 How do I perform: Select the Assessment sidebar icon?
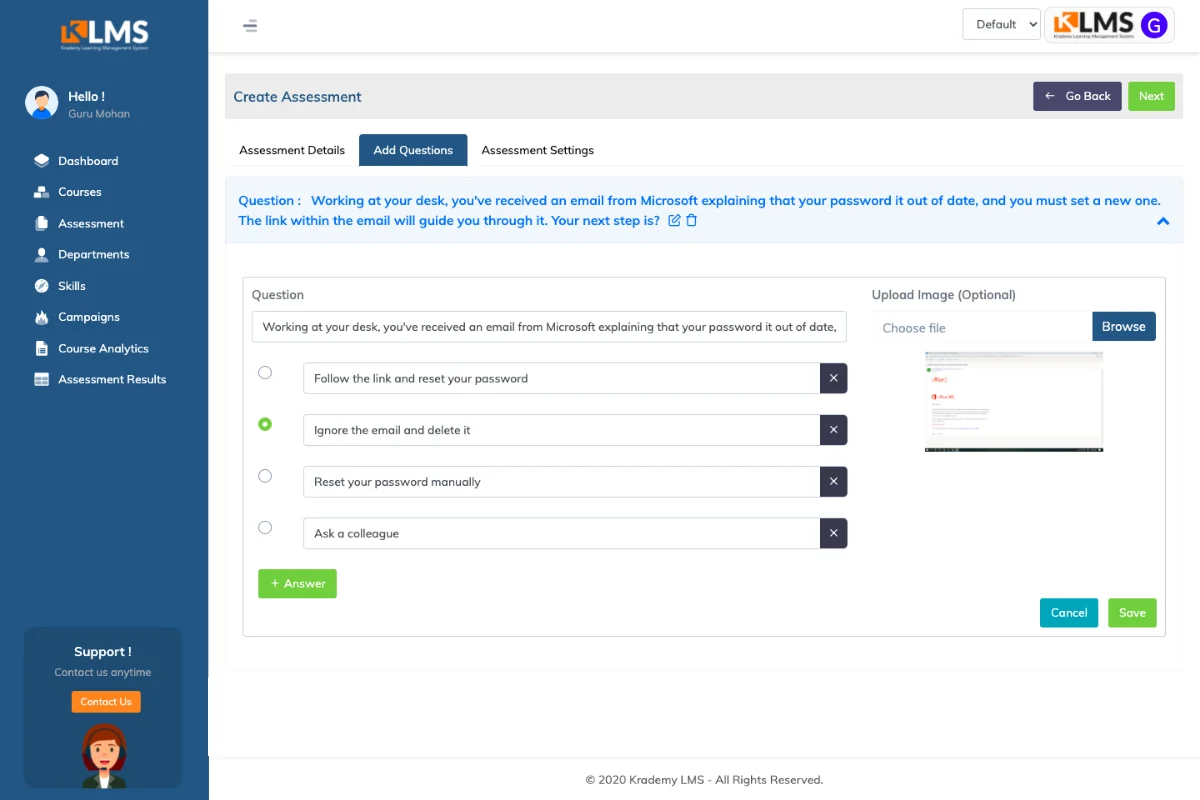[x=41, y=223]
